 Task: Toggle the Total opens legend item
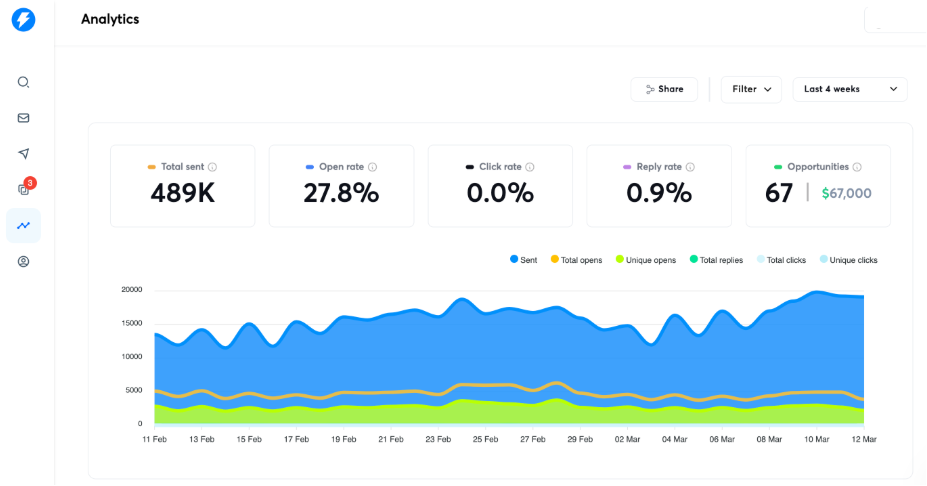click(576, 260)
